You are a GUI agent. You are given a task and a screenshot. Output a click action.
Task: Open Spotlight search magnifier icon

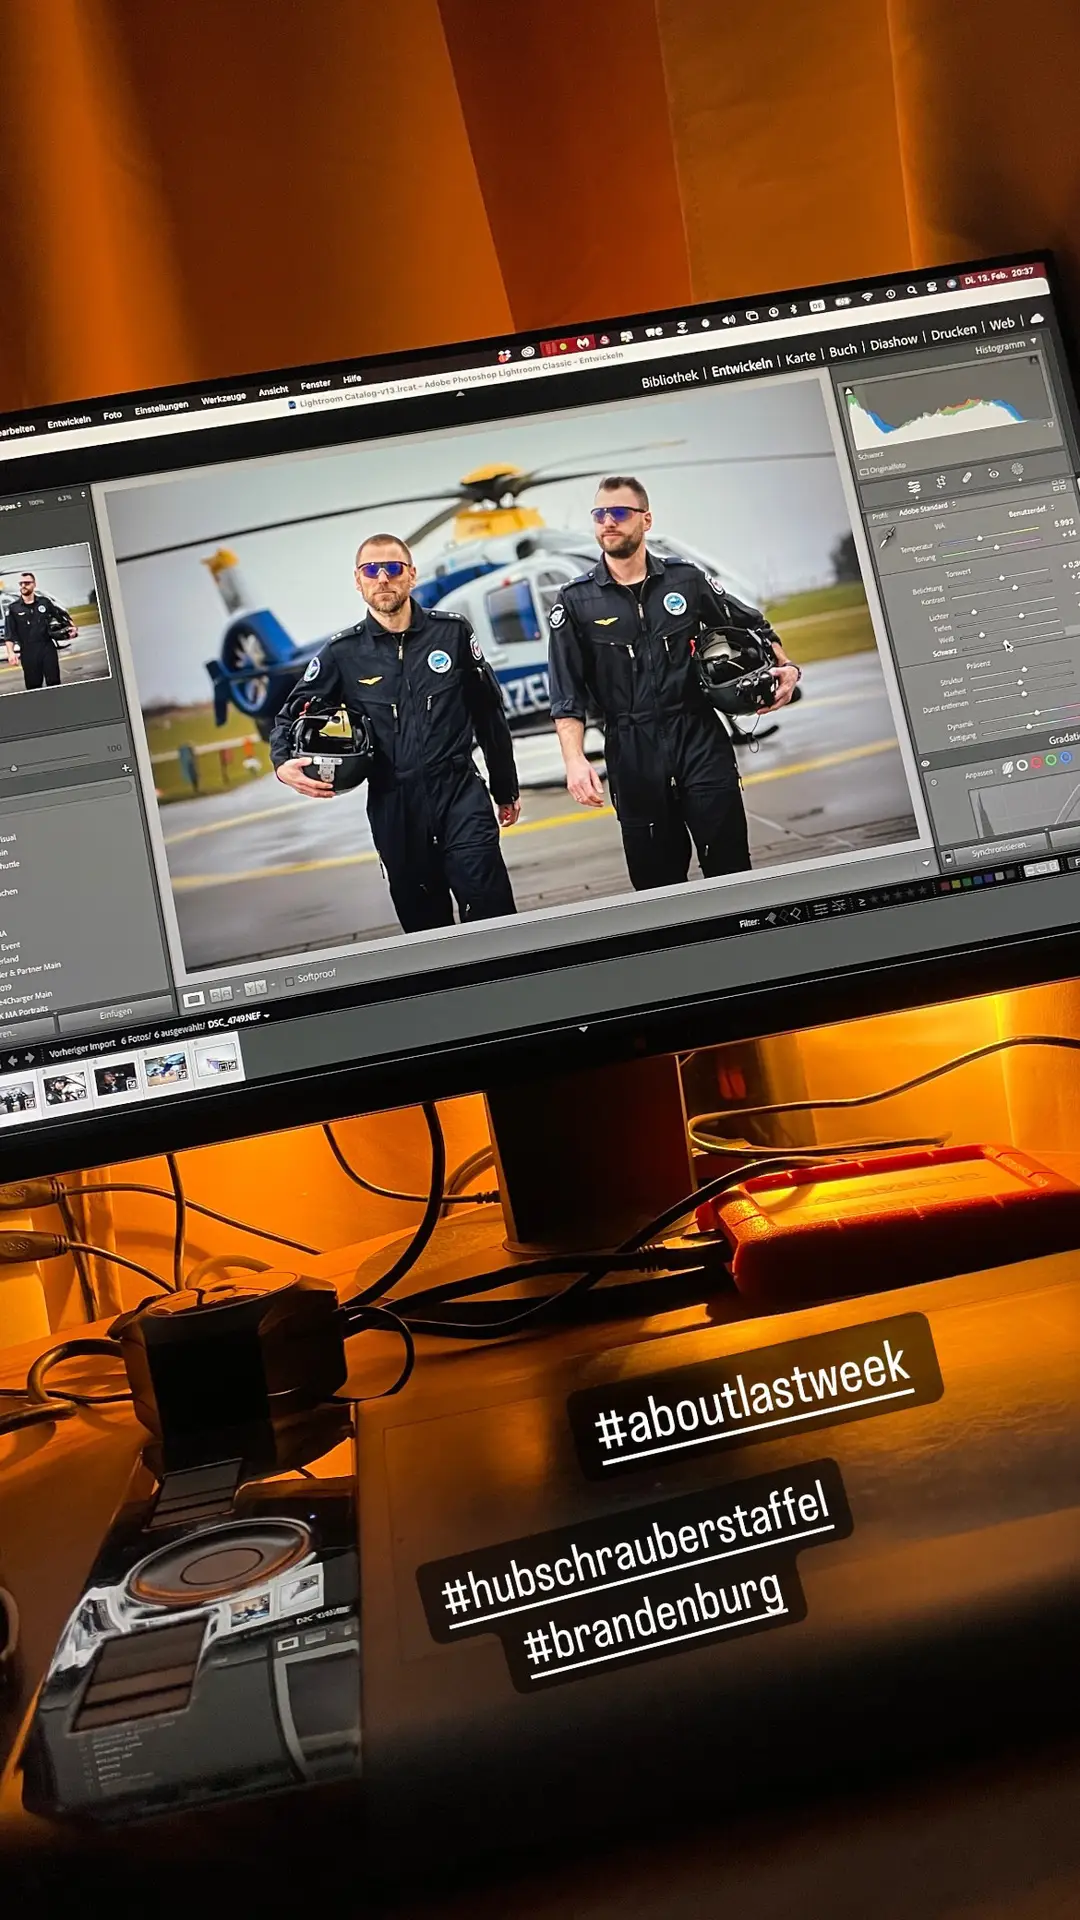click(x=912, y=290)
